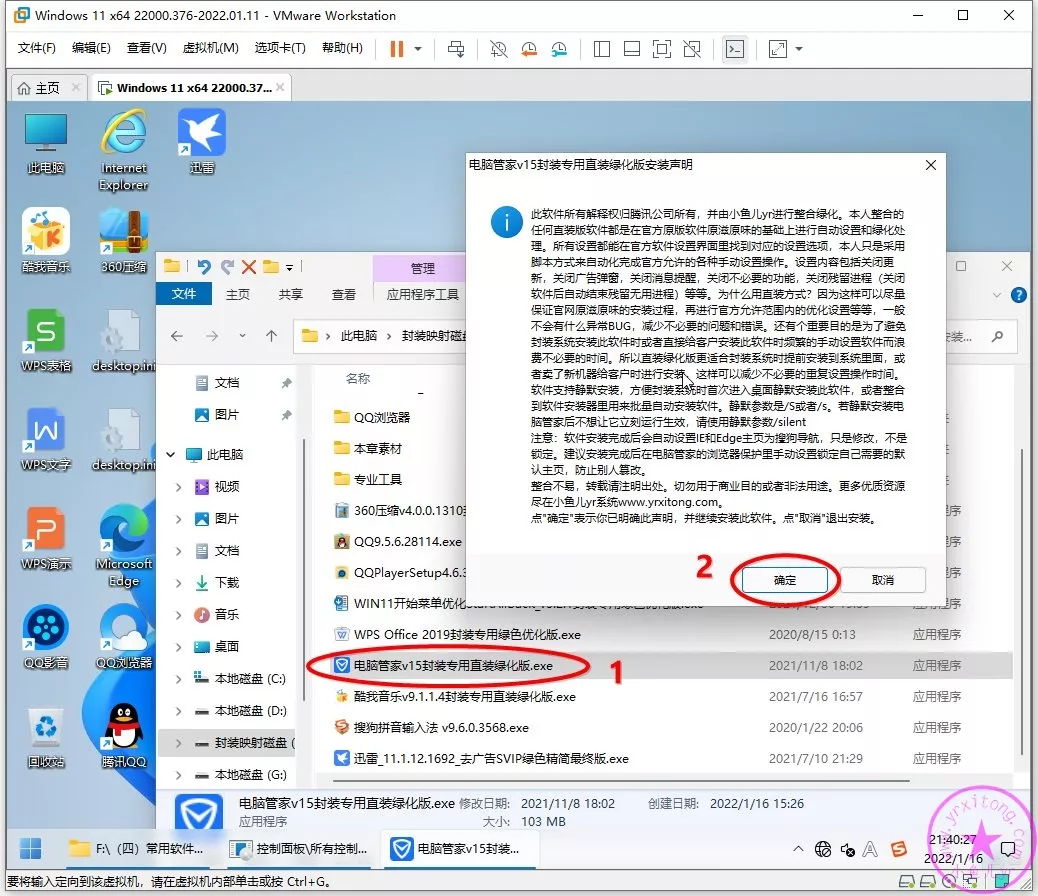Open Microsoft Edge desktop shortcut
The width and height of the screenshot is (1038, 896).
coord(124,541)
